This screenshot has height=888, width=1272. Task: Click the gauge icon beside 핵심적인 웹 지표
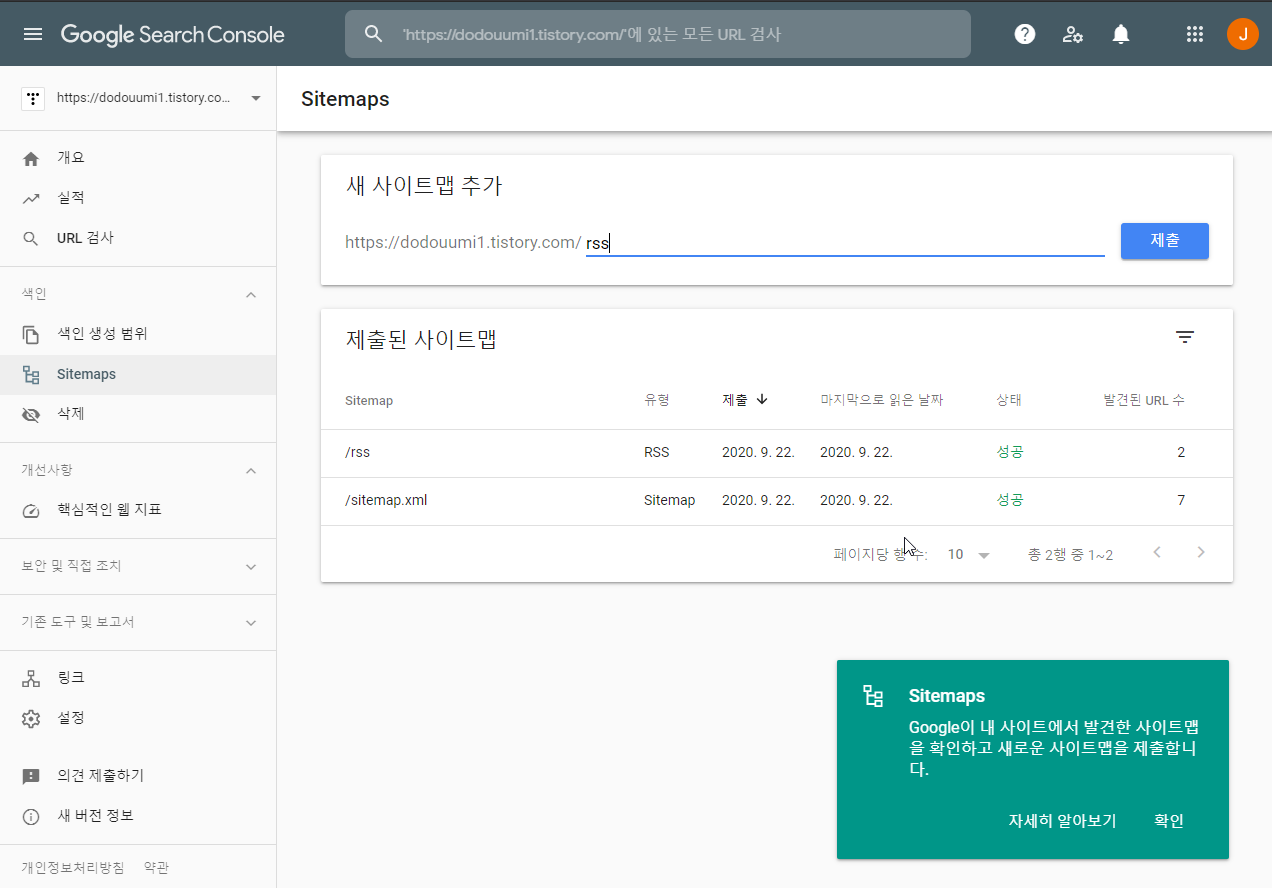click(x=31, y=510)
